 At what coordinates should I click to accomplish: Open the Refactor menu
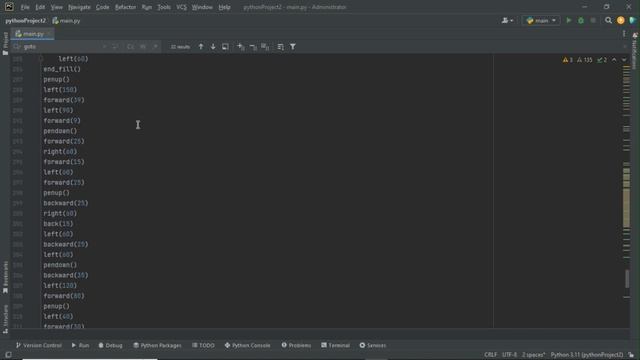(125, 7)
